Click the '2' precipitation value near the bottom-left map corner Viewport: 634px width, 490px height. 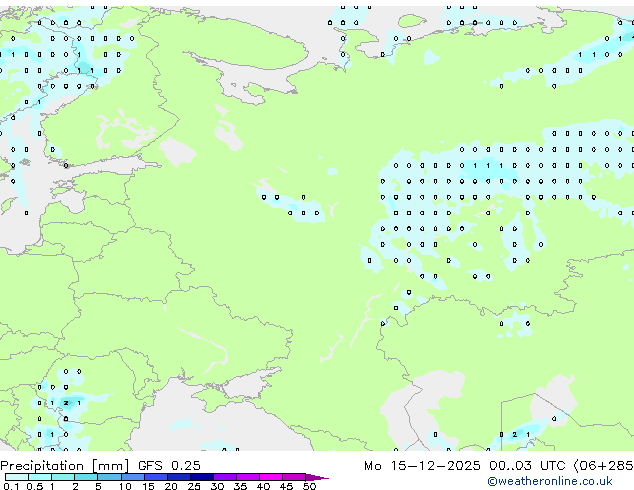click(x=65, y=403)
